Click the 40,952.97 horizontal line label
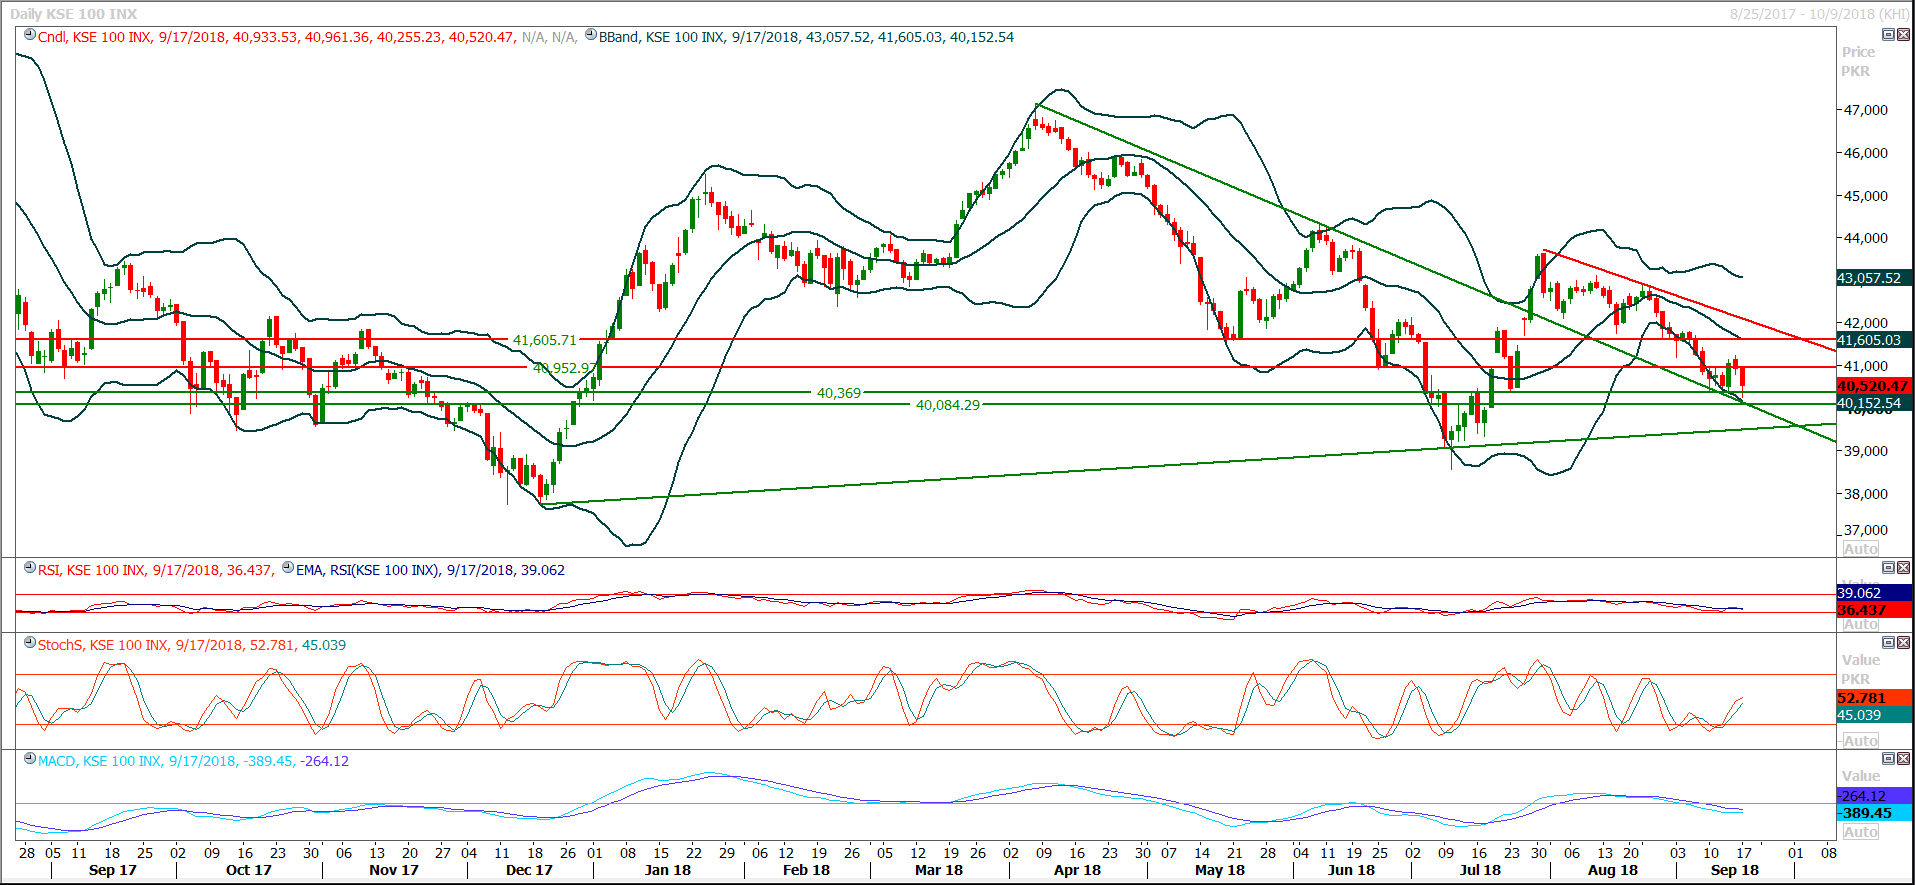Viewport: 1915px width, 885px height. [x=564, y=368]
